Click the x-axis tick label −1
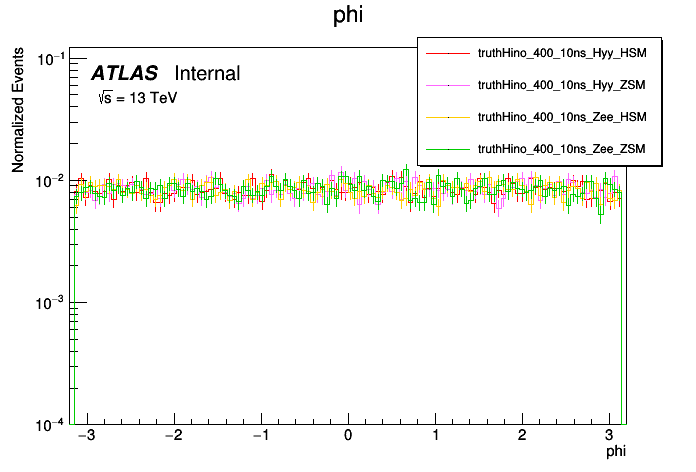Screen dimensions: 696x472 click(x=260, y=436)
